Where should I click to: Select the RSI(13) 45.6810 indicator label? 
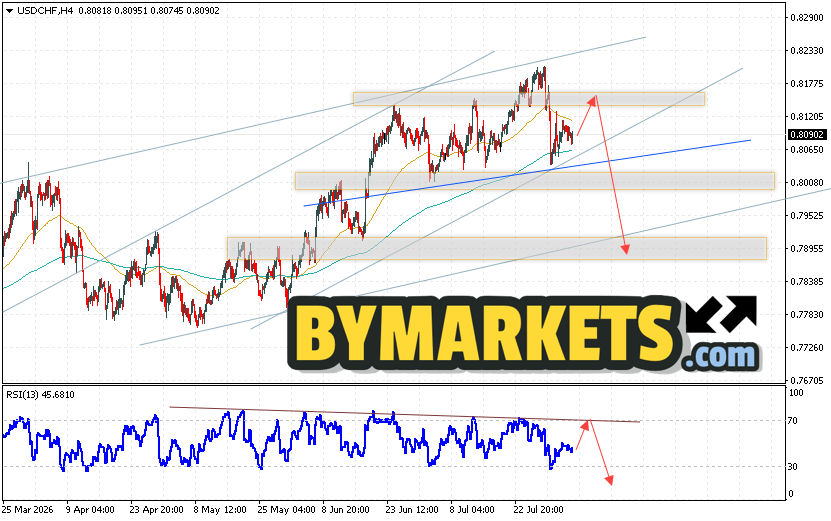[40, 395]
